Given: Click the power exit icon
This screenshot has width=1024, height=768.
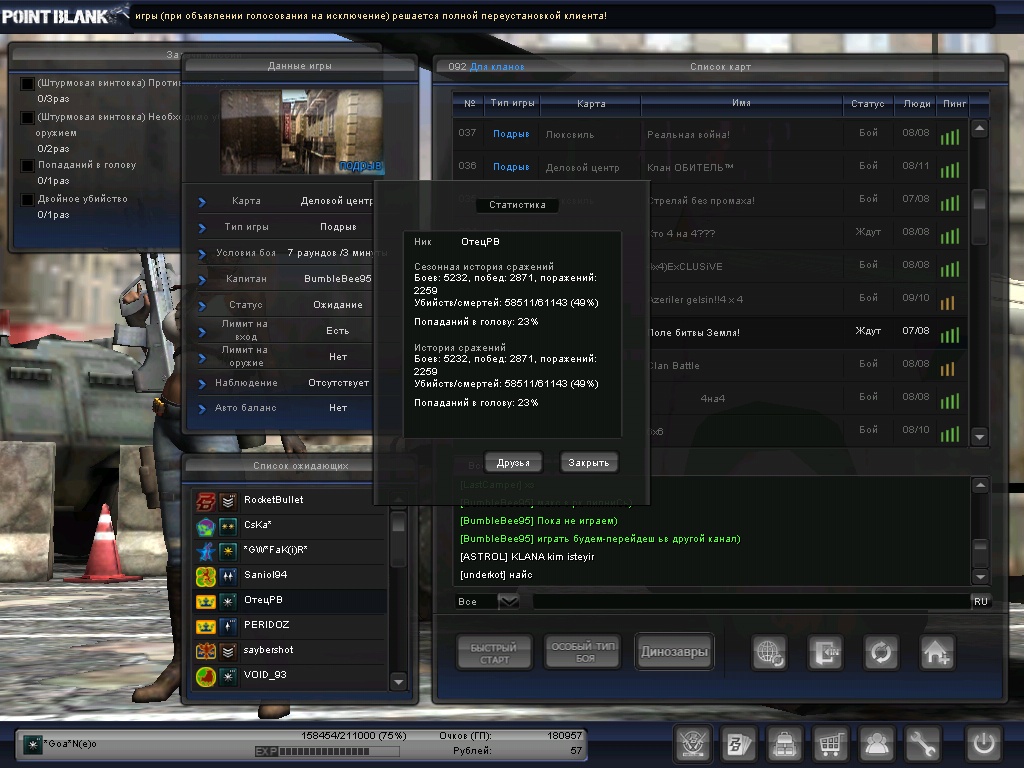Looking at the screenshot, I should [984, 744].
